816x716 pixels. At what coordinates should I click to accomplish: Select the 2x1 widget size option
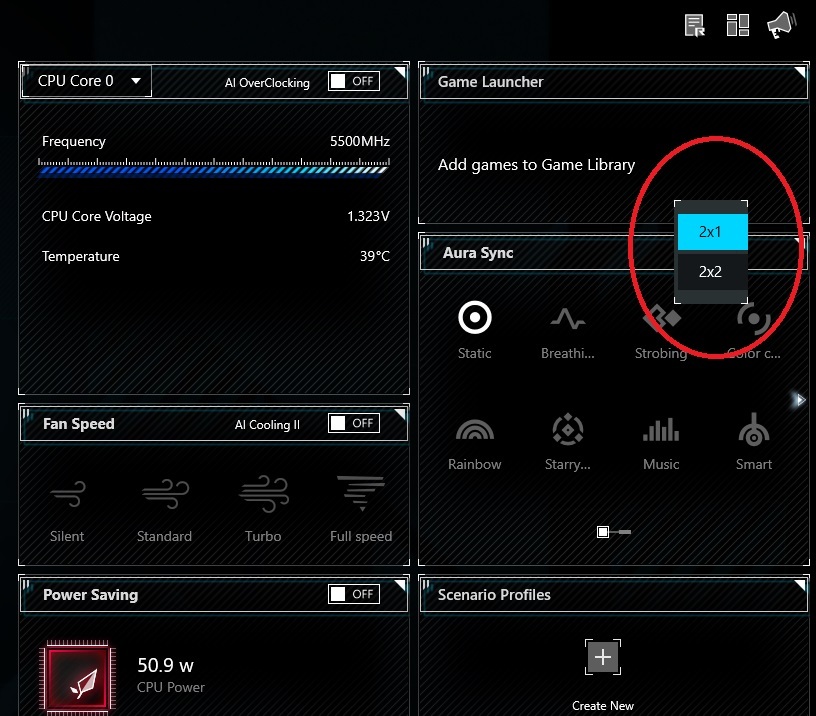pyautogui.click(x=712, y=232)
